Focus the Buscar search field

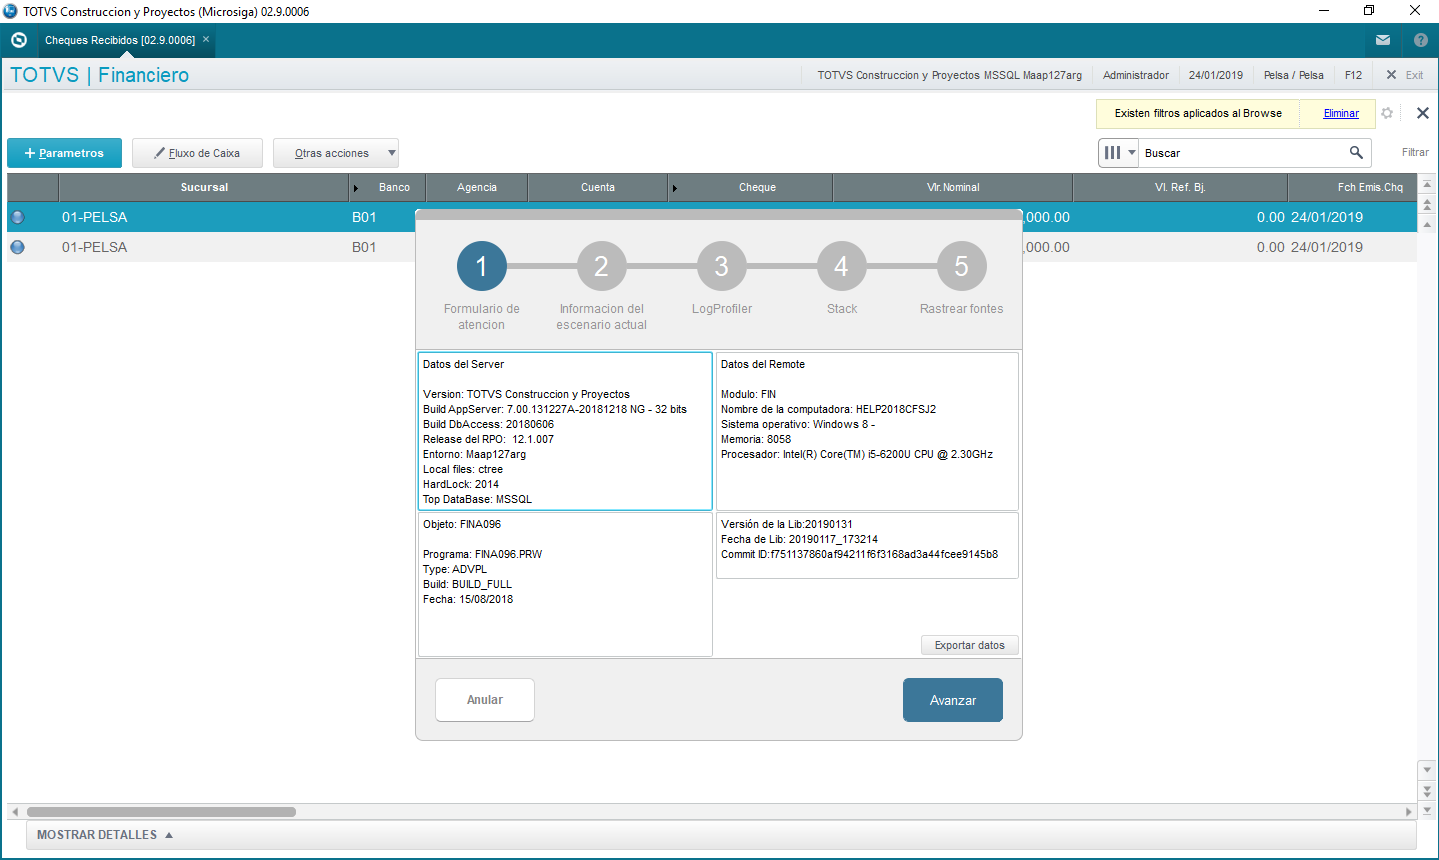pos(1243,153)
